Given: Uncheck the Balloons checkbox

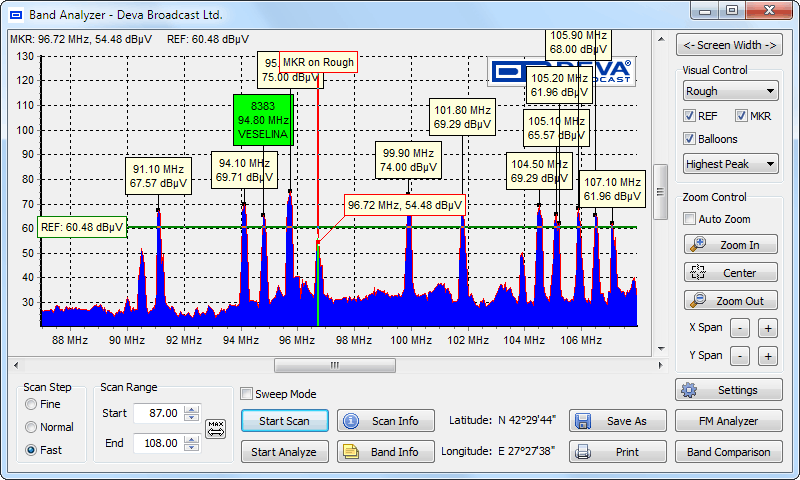Looking at the screenshot, I should click(690, 139).
